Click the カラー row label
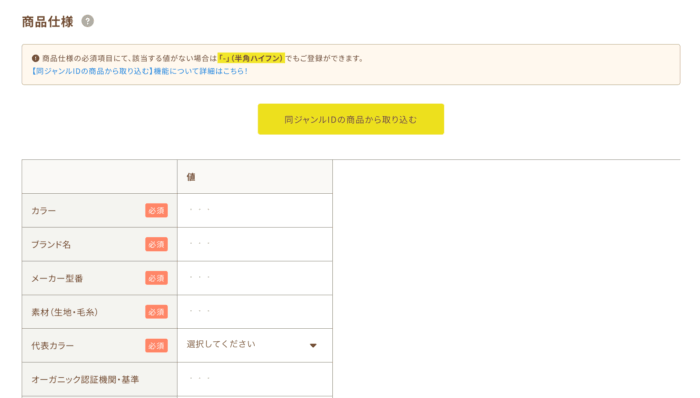The image size is (700, 398). [x=43, y=211]
